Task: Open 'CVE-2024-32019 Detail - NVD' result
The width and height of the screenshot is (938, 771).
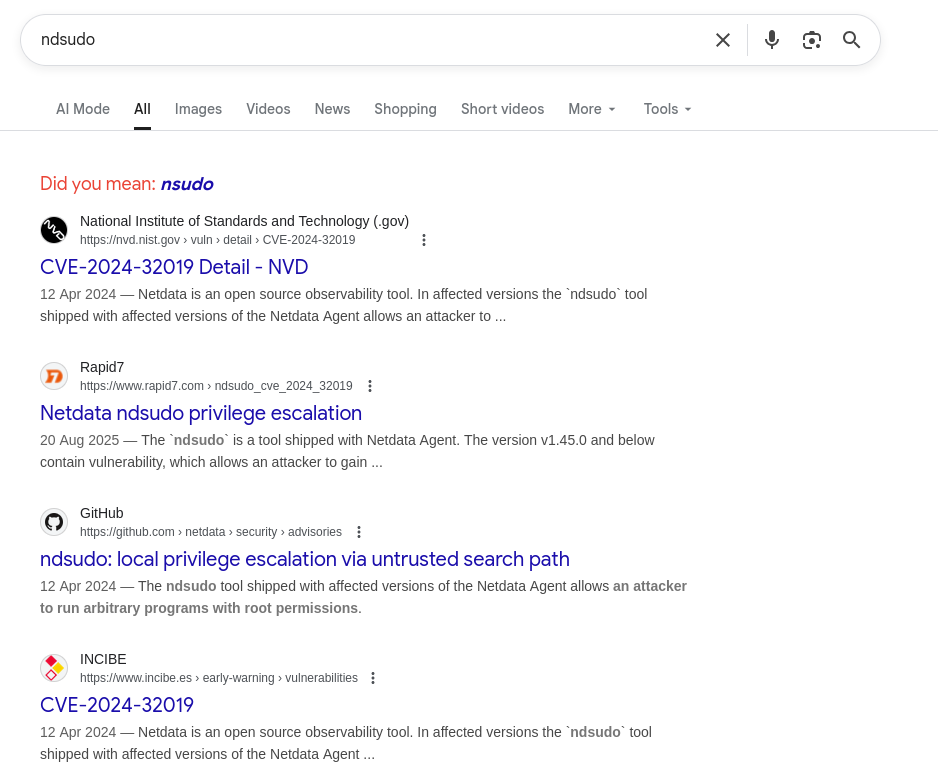Action: 174,267
